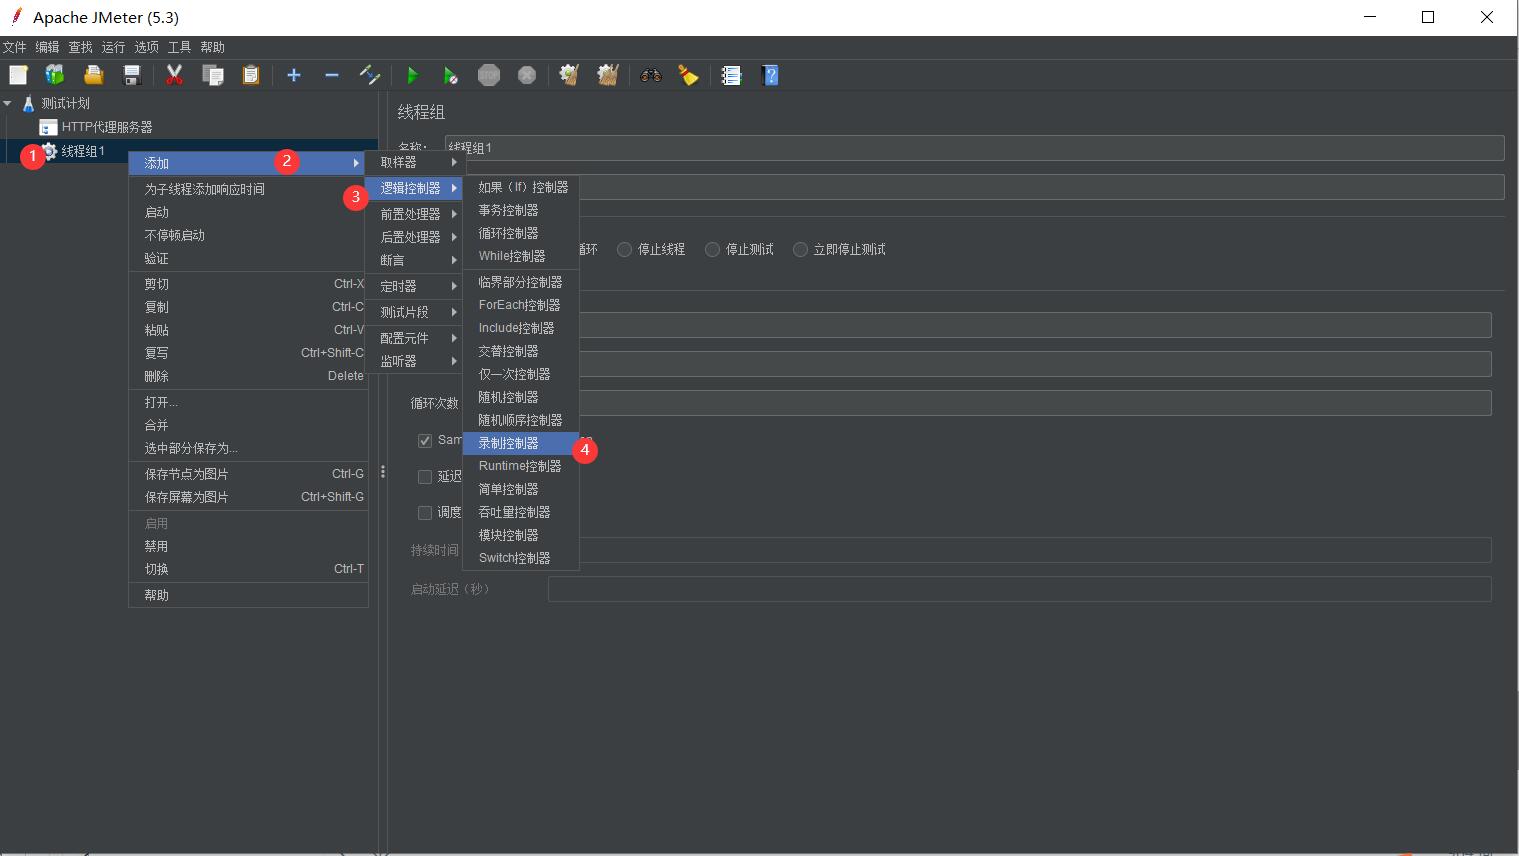The height and width of the screenshot is (856, 1519).
Task: Choose 事务控制器 menu entry
Action: click(x=521, y=210)
